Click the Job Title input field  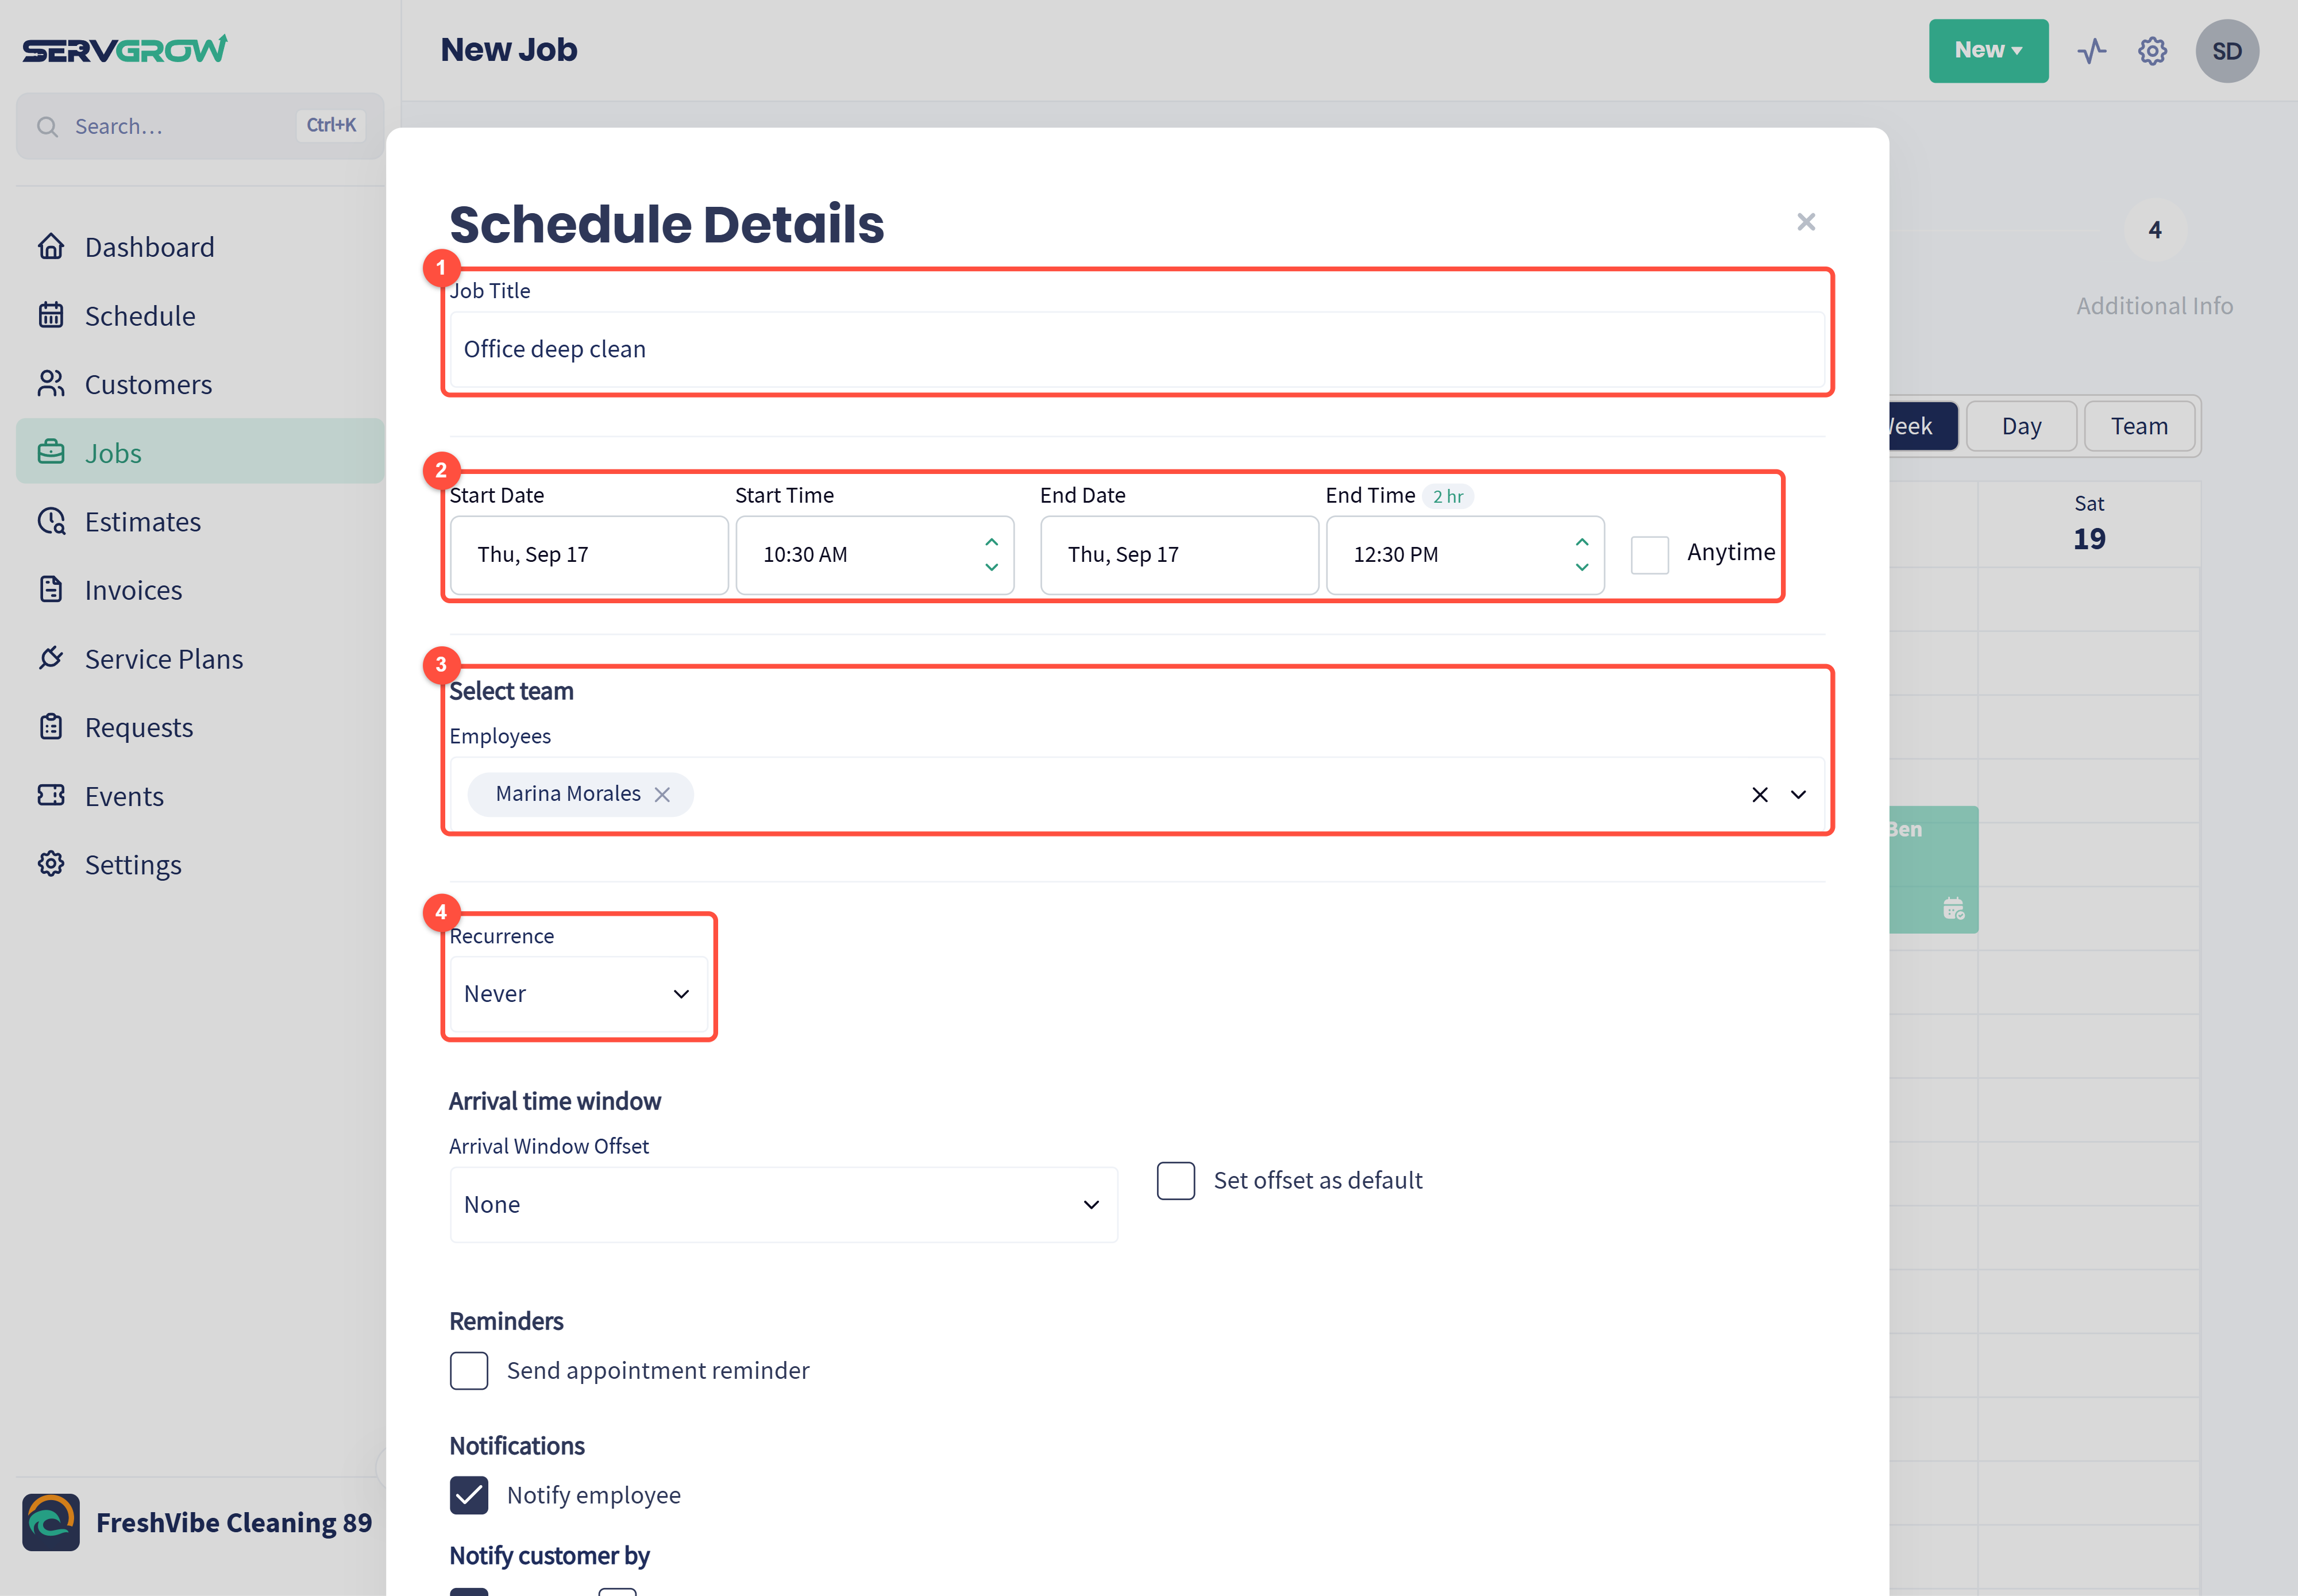pos(1137,349)
